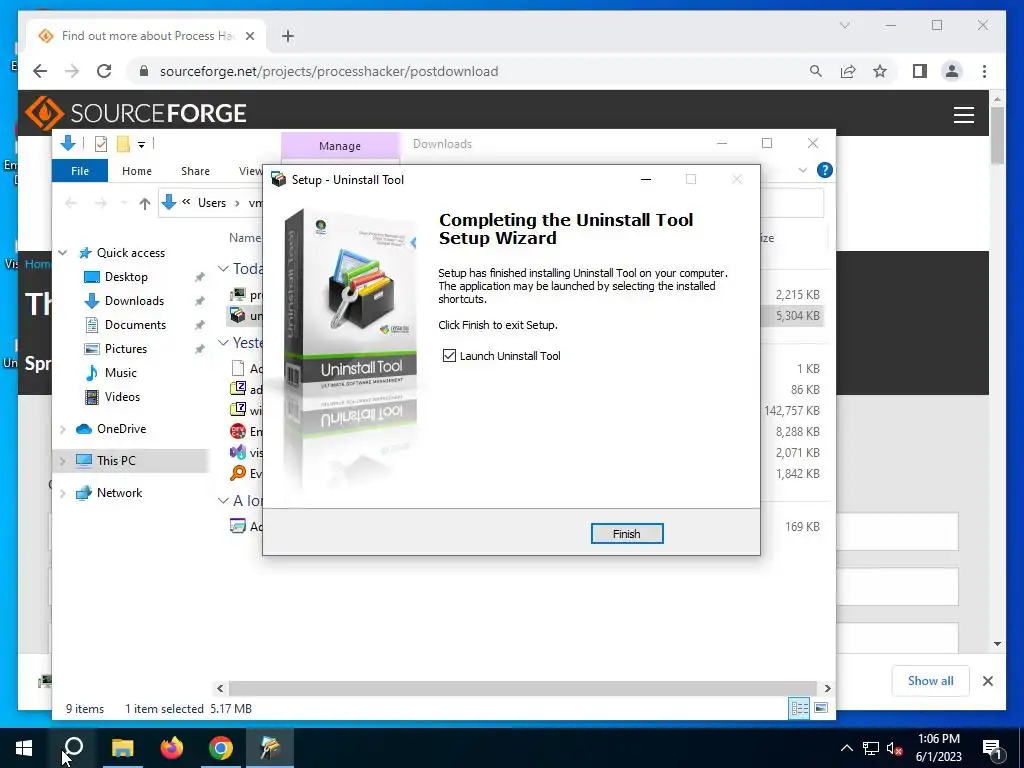1024x768 pixels.
Task: Click Users in the Explorer path bar
Action: (212, 203)
